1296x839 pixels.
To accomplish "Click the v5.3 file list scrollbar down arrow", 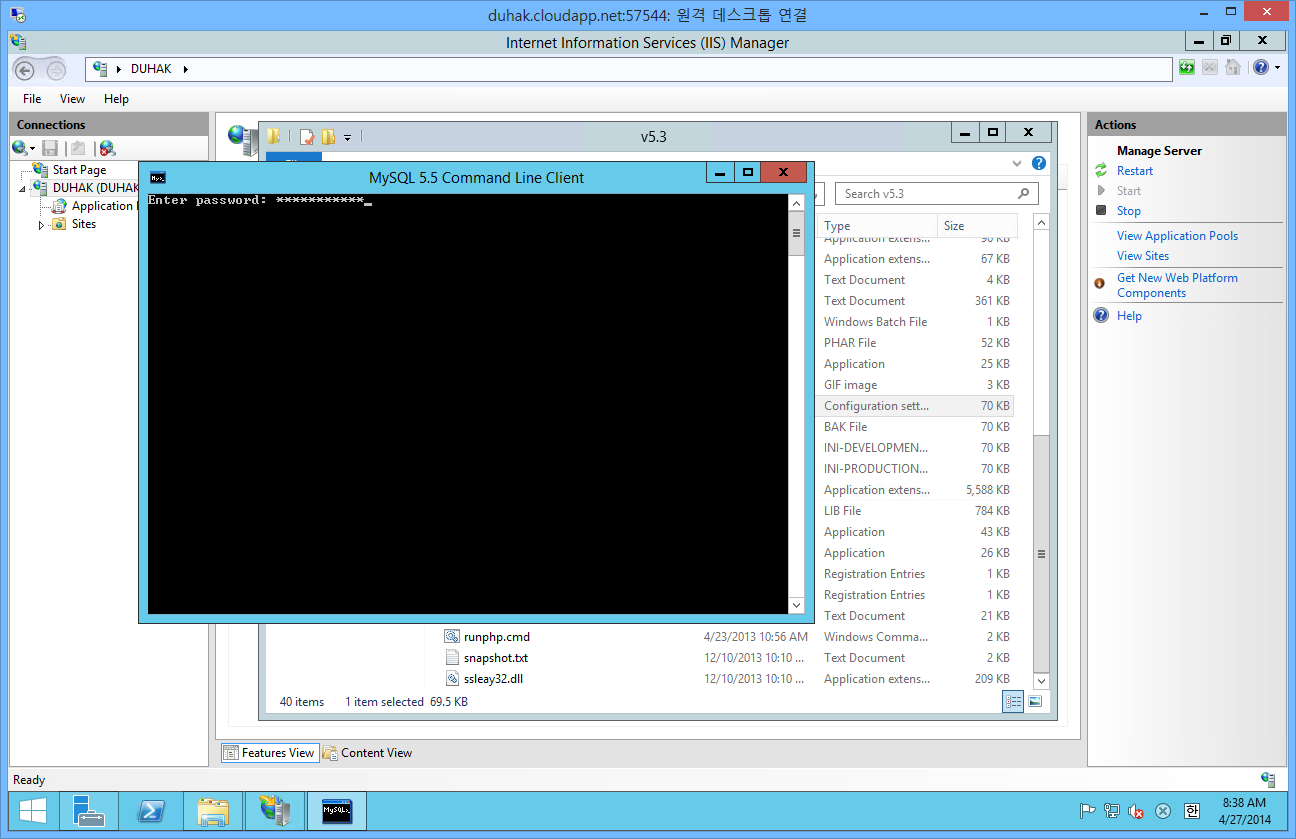I will [x=1041, y=681].
